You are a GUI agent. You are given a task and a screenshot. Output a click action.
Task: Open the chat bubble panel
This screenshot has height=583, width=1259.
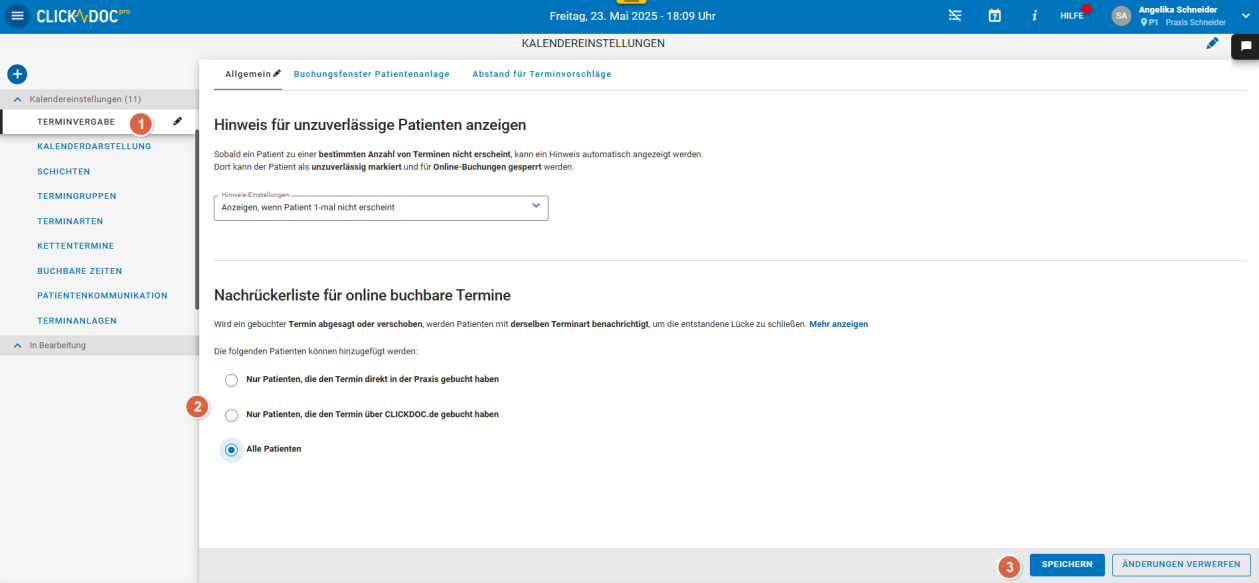[x=1246, y=46]
